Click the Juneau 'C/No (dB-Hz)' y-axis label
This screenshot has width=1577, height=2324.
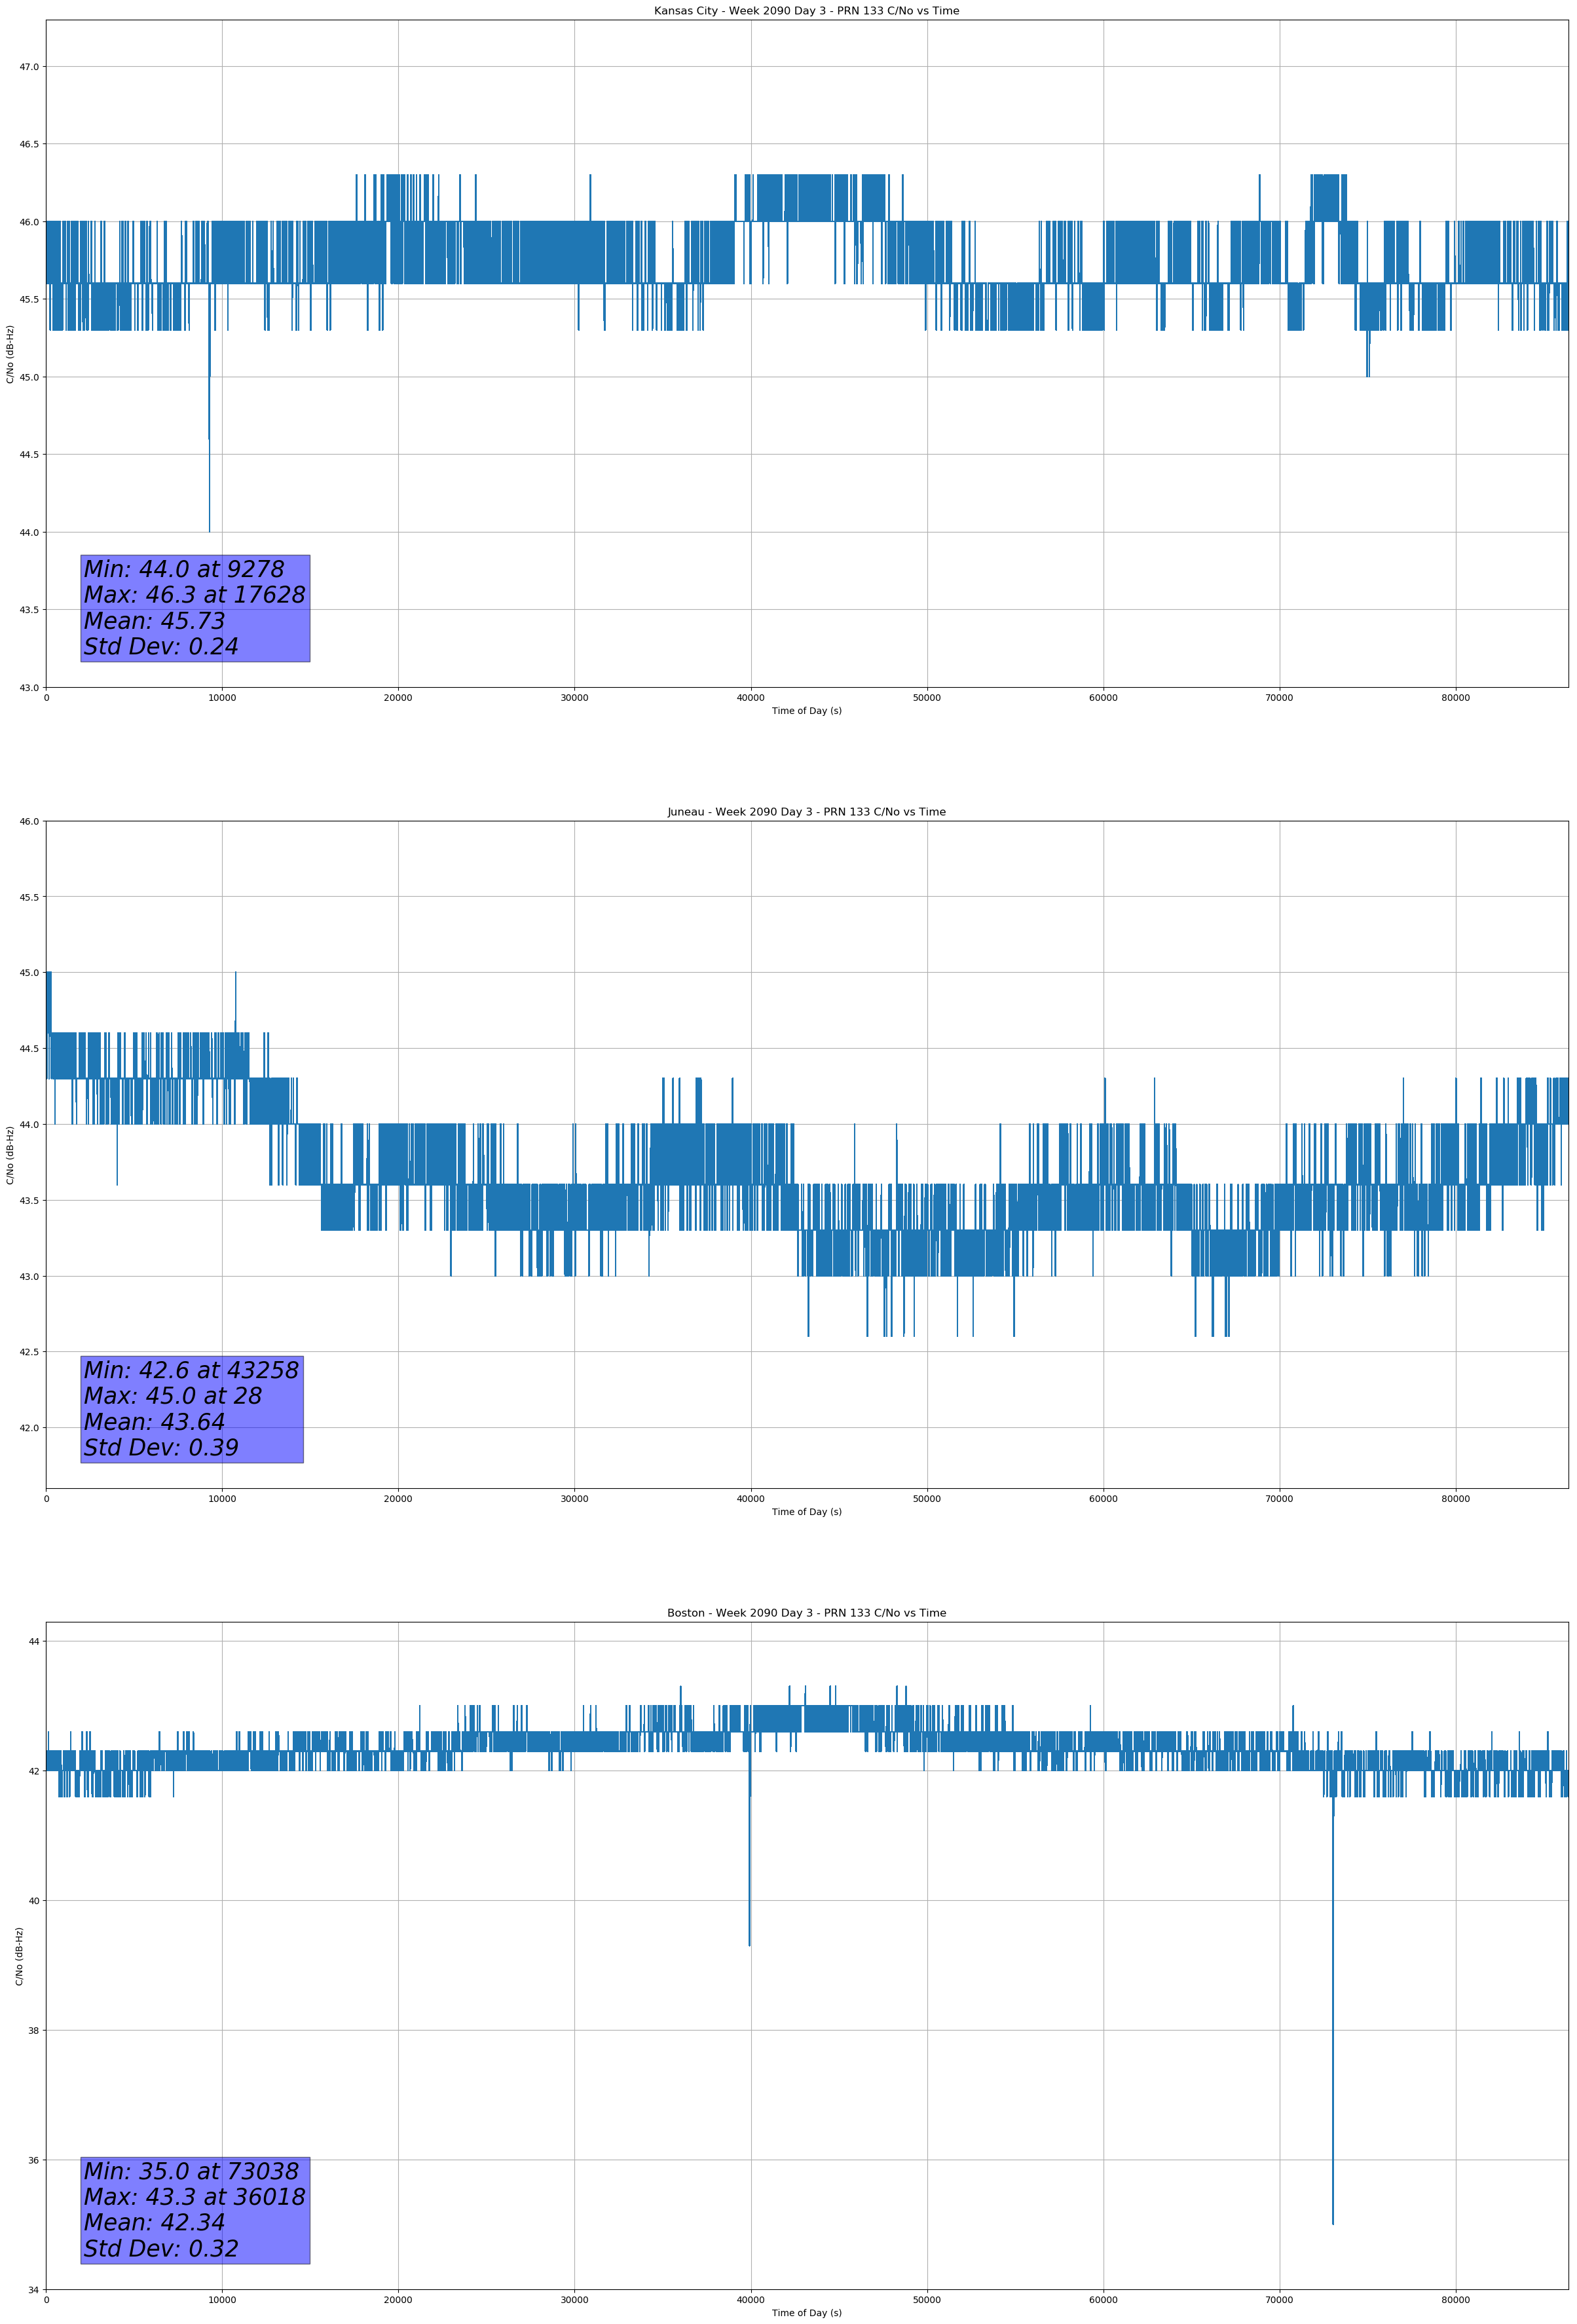10,1155
